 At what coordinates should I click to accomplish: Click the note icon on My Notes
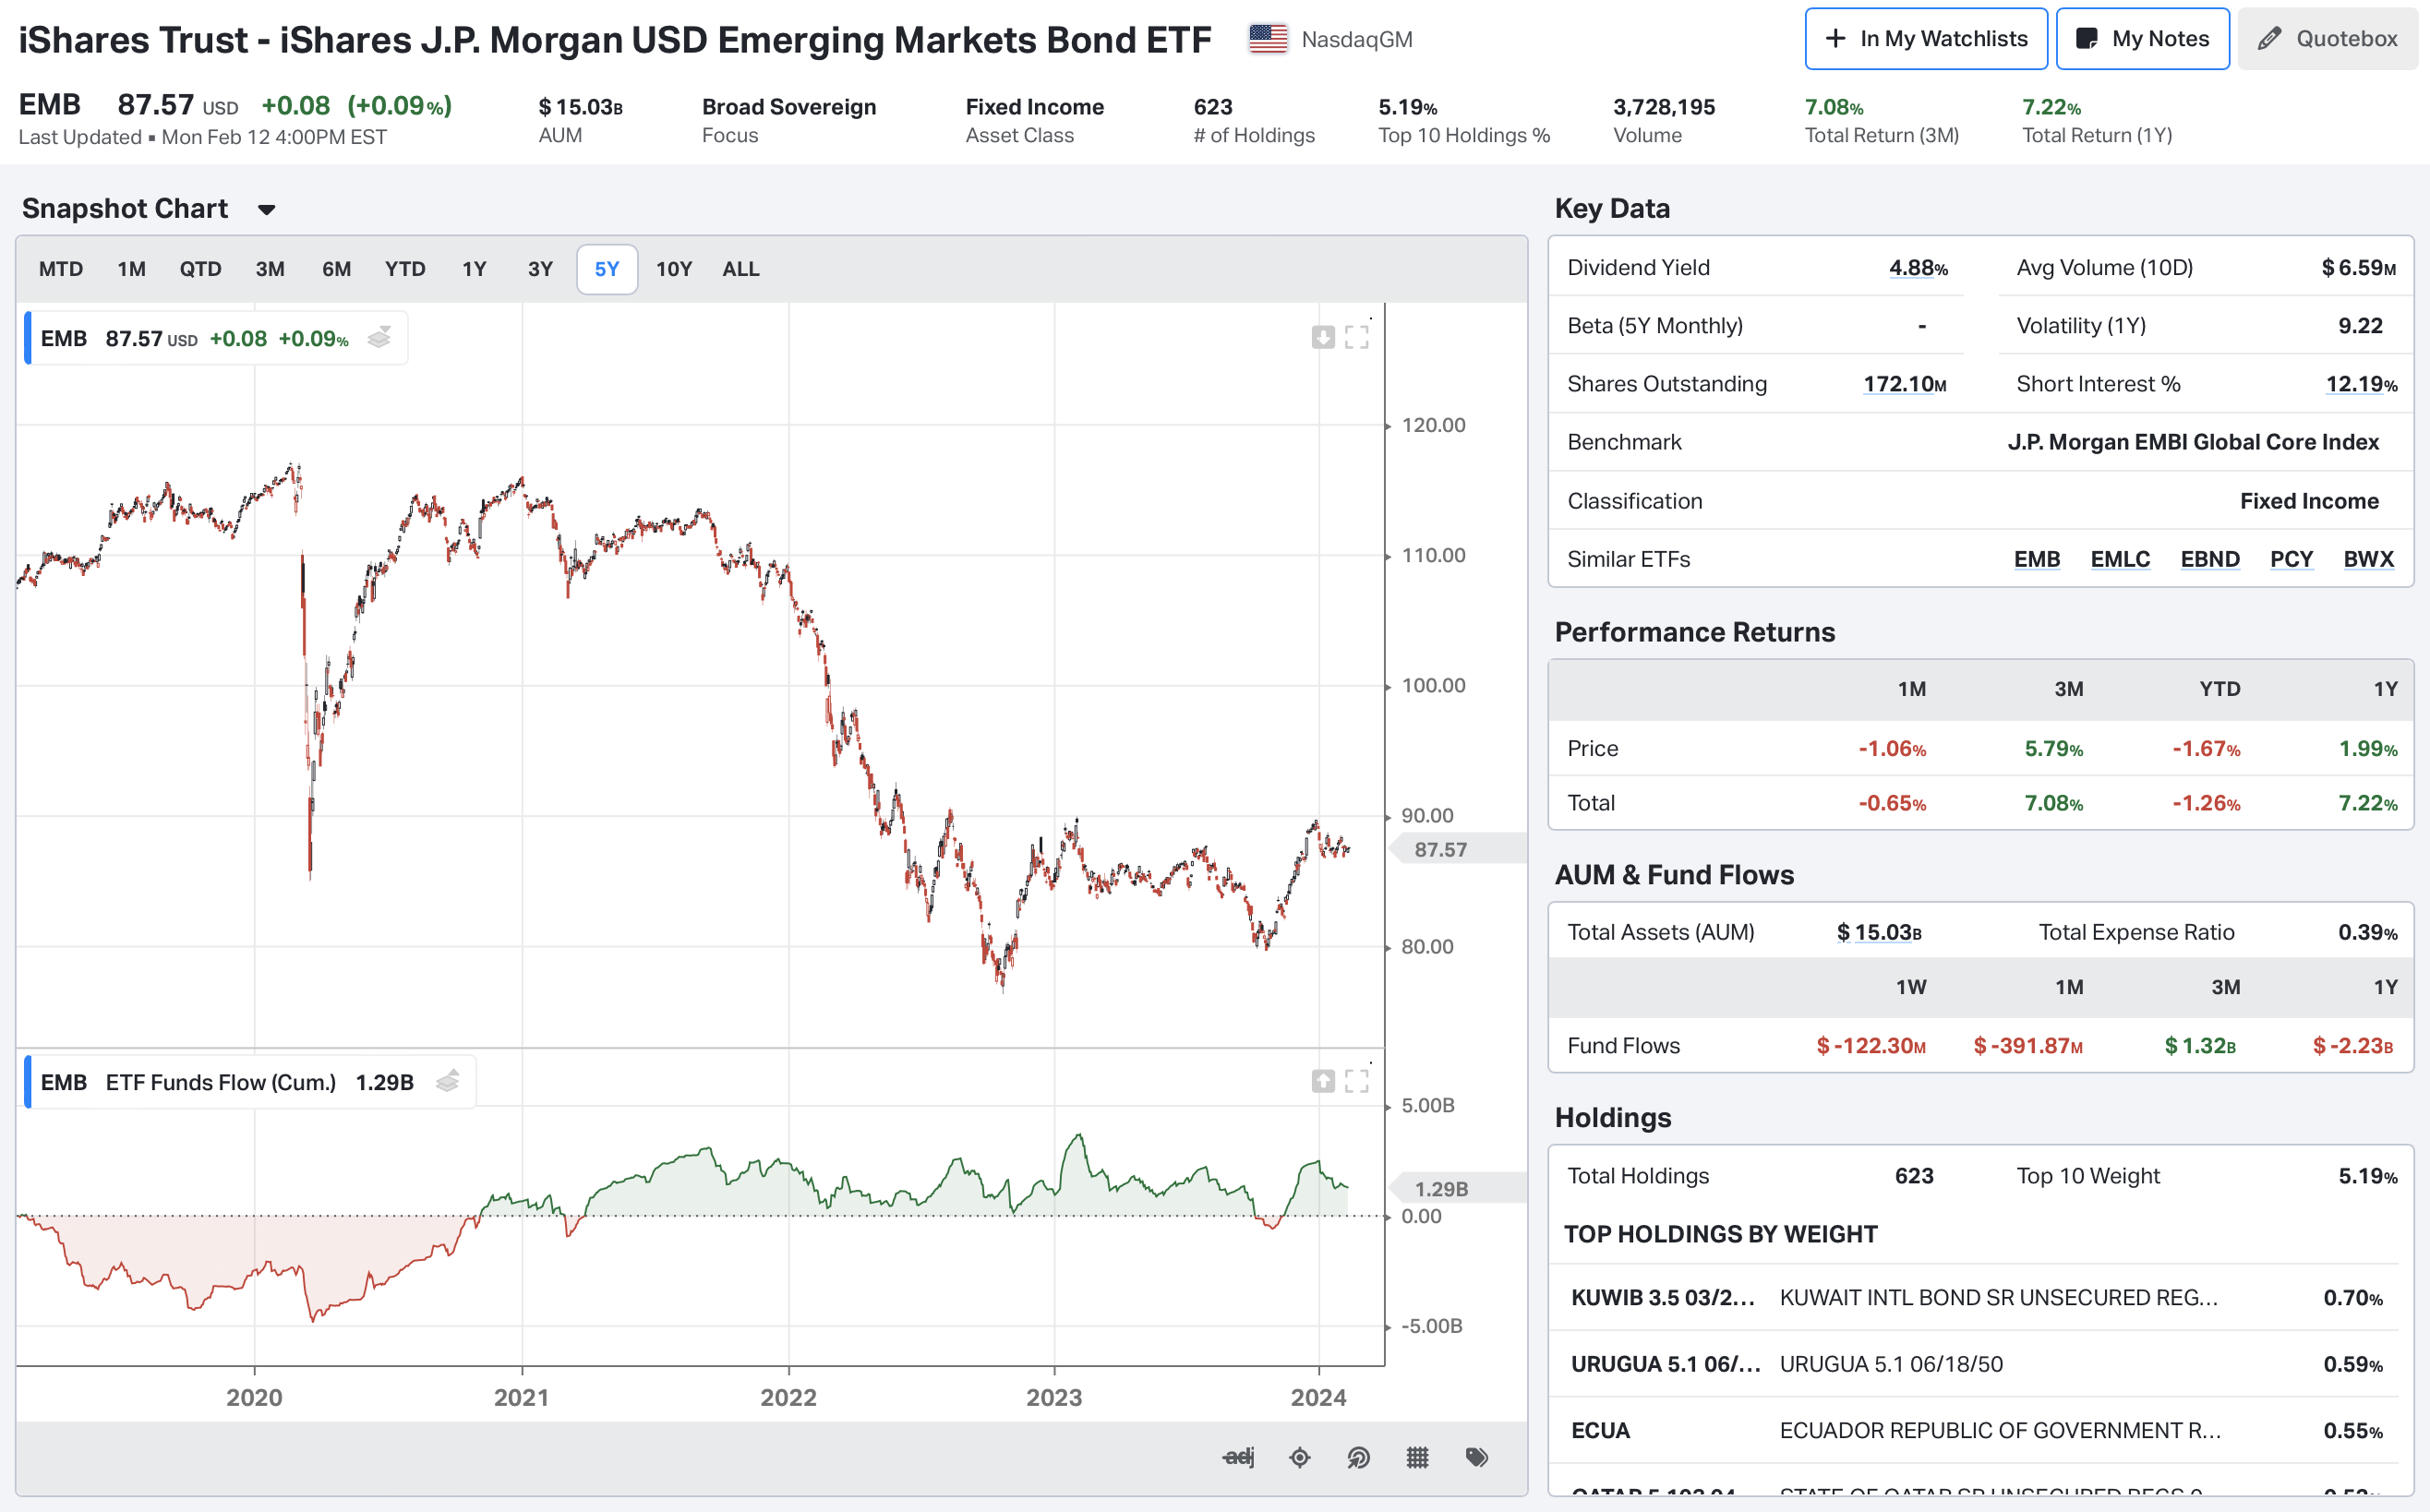click(2087, 39)
